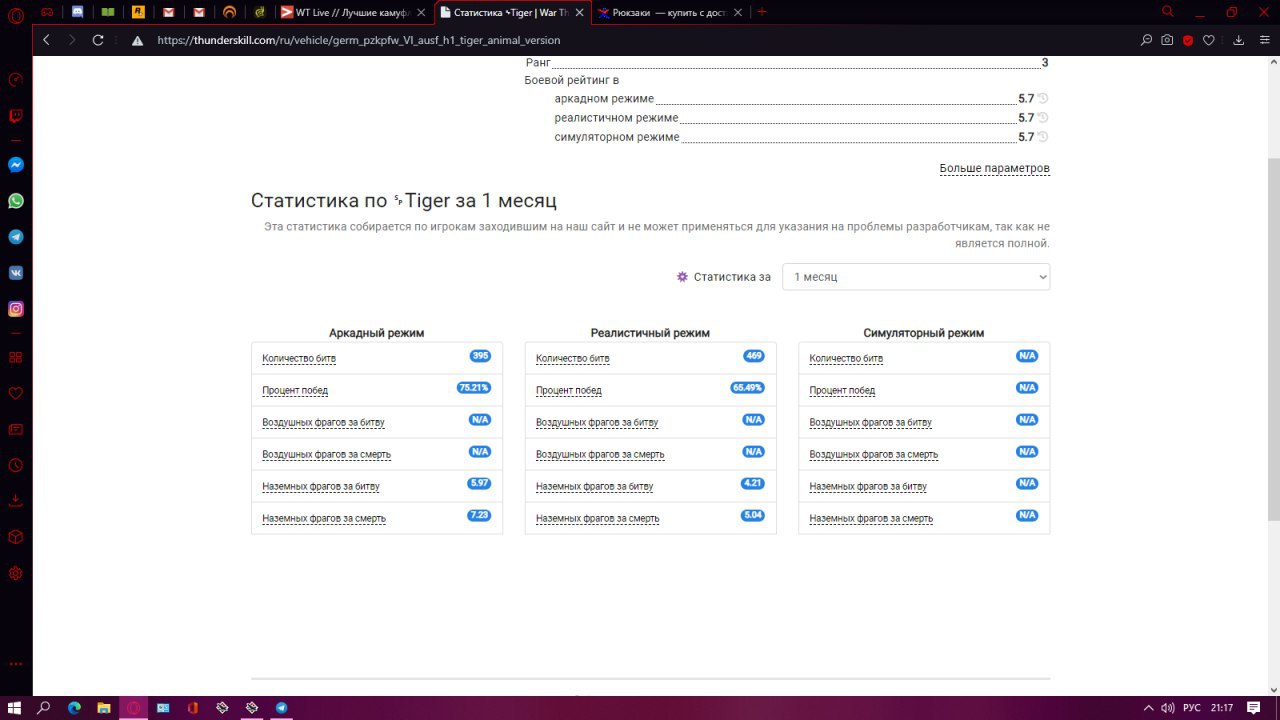This screenshot has height=720, width=1280.
Task: Close the Рюкзаки tab
Action: point(737,12)
